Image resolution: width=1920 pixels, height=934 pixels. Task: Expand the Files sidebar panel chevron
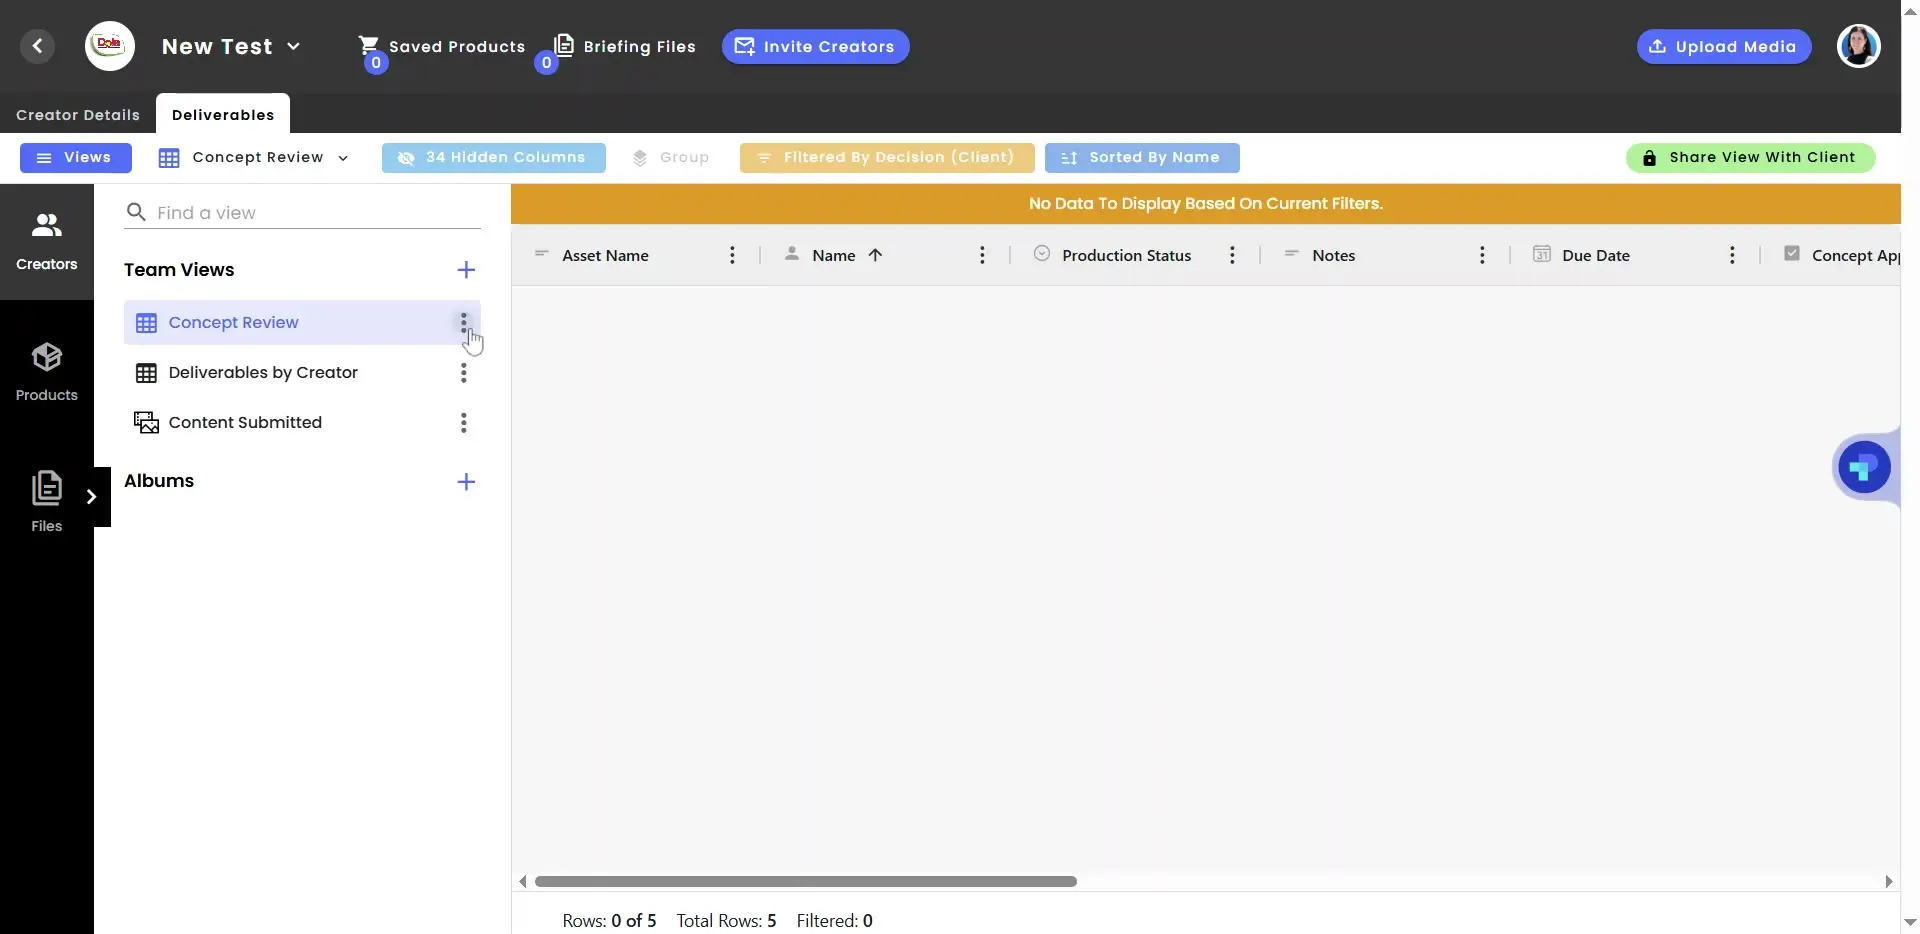(92, 496)
